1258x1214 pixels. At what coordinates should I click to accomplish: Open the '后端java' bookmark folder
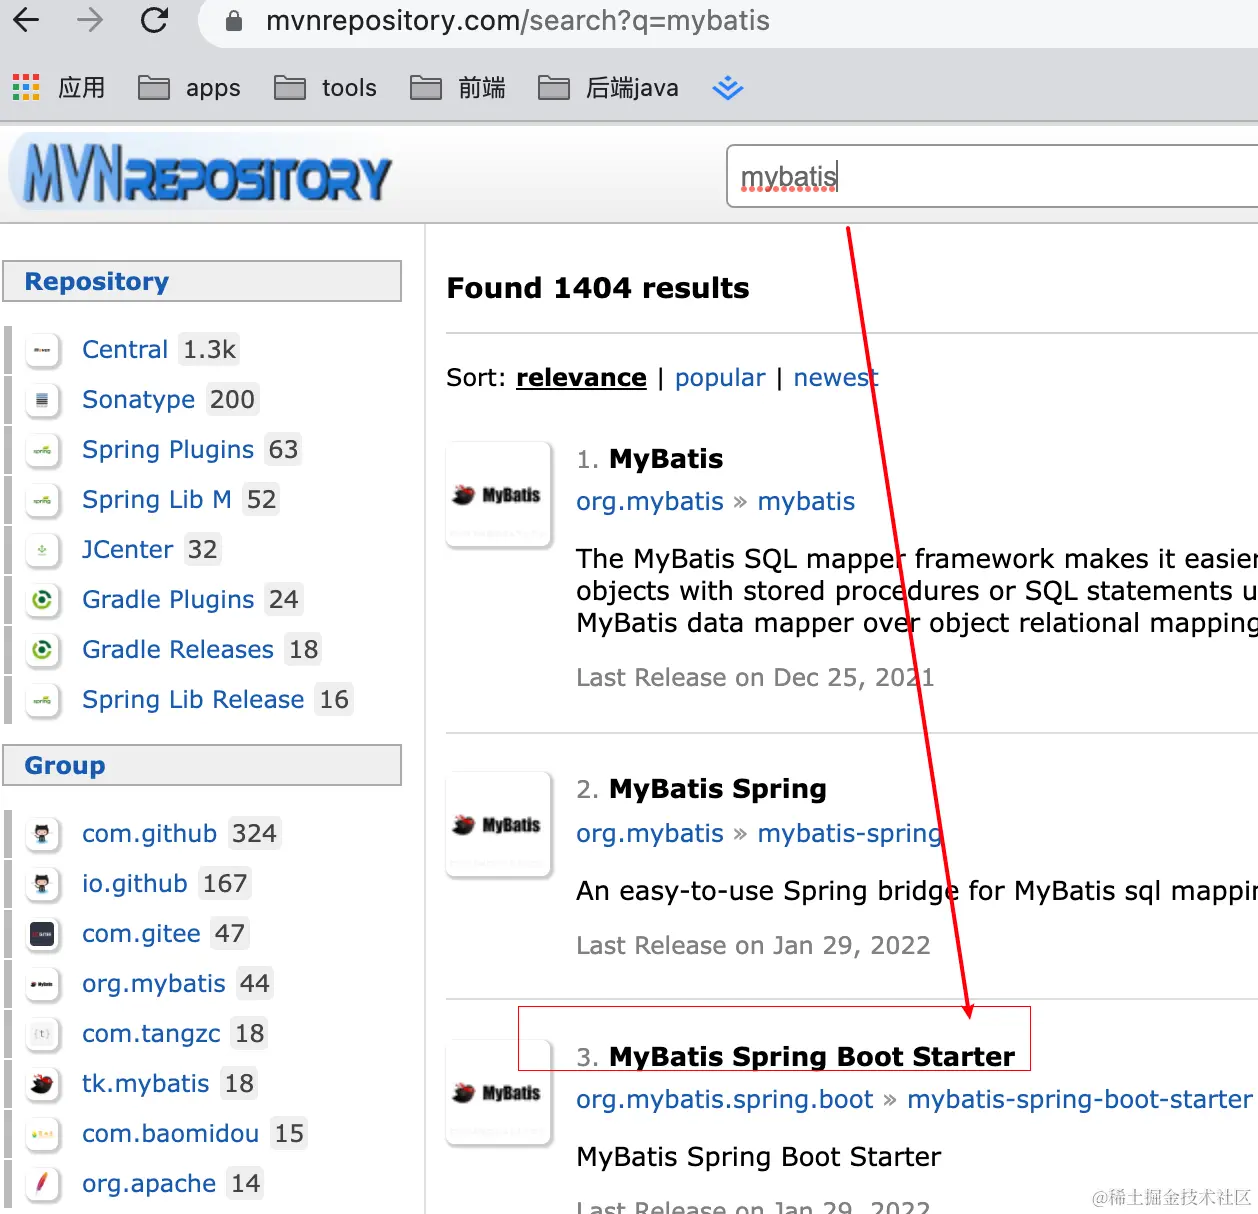coord(609,88)
